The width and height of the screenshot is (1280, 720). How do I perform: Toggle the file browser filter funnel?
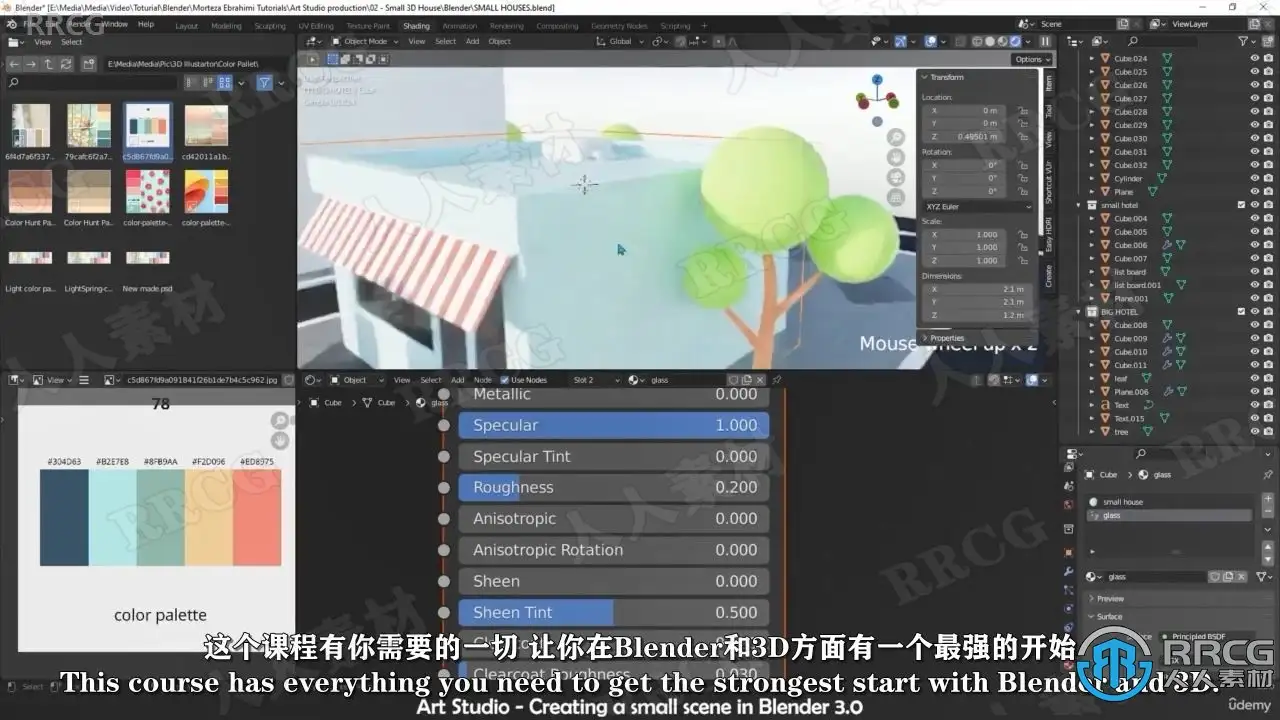point(264,83)
